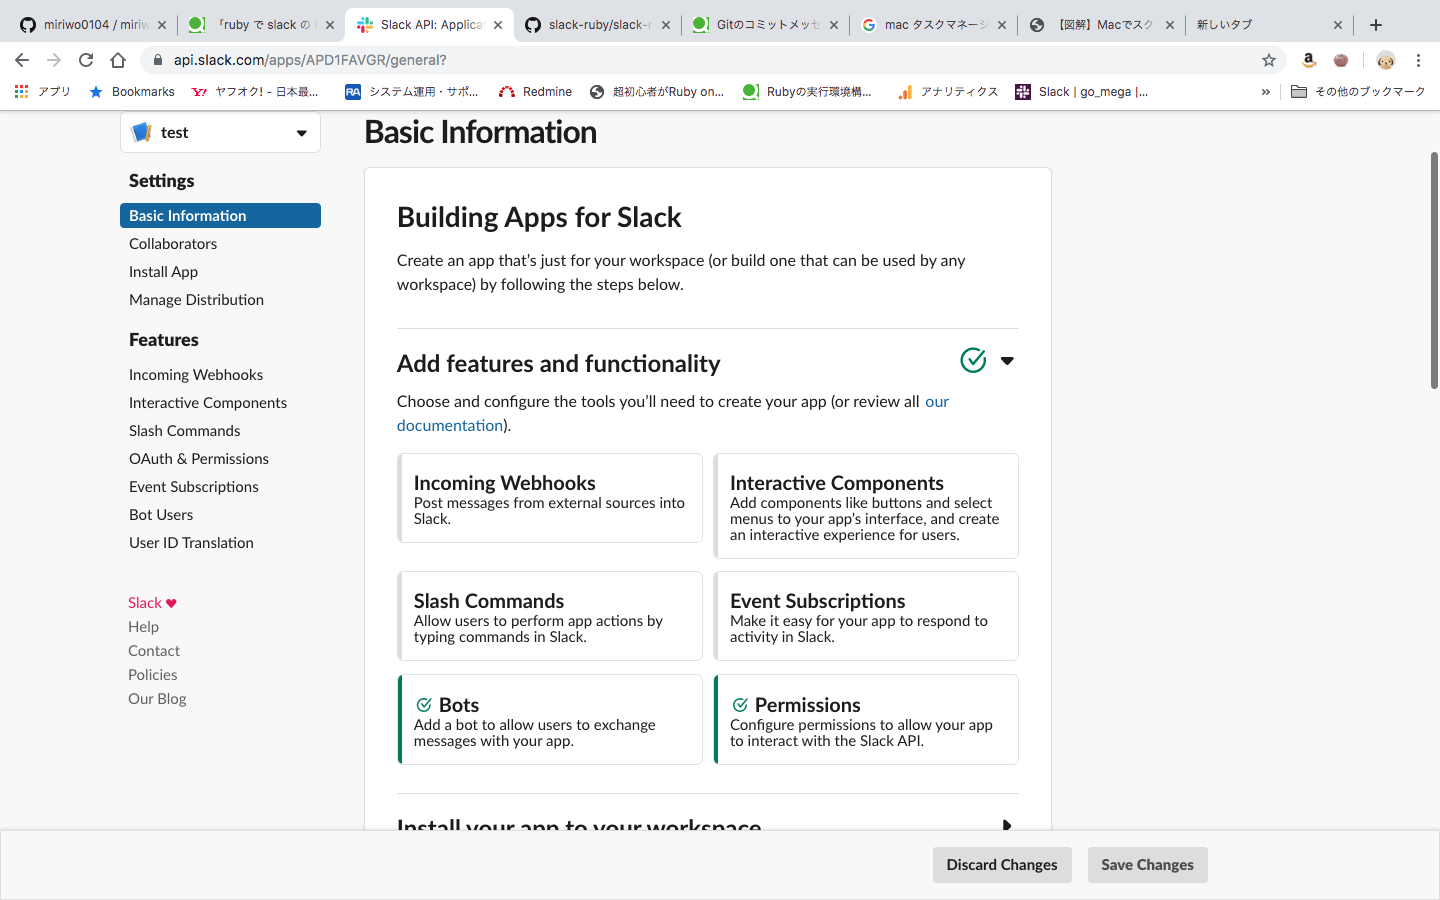
Task: Click the page vertical scrollbar
Action: (x=1434, y=270)
